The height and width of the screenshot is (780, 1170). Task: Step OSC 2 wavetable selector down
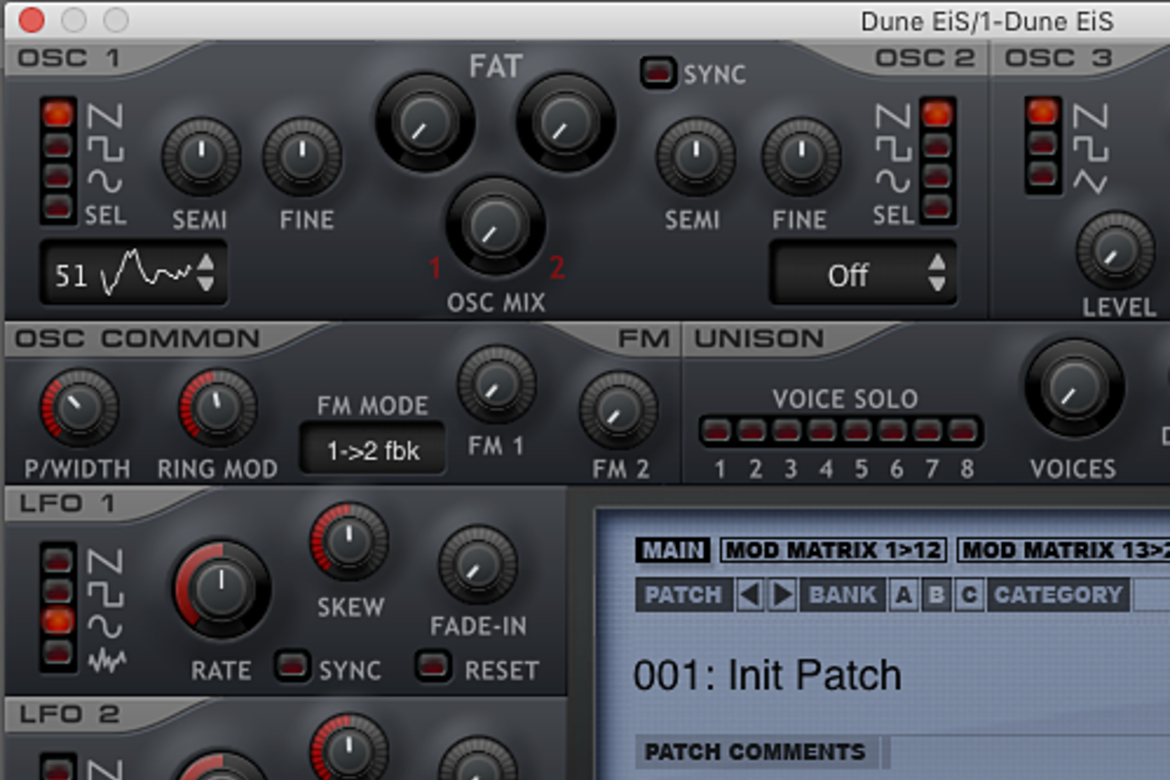pos(937,284)
